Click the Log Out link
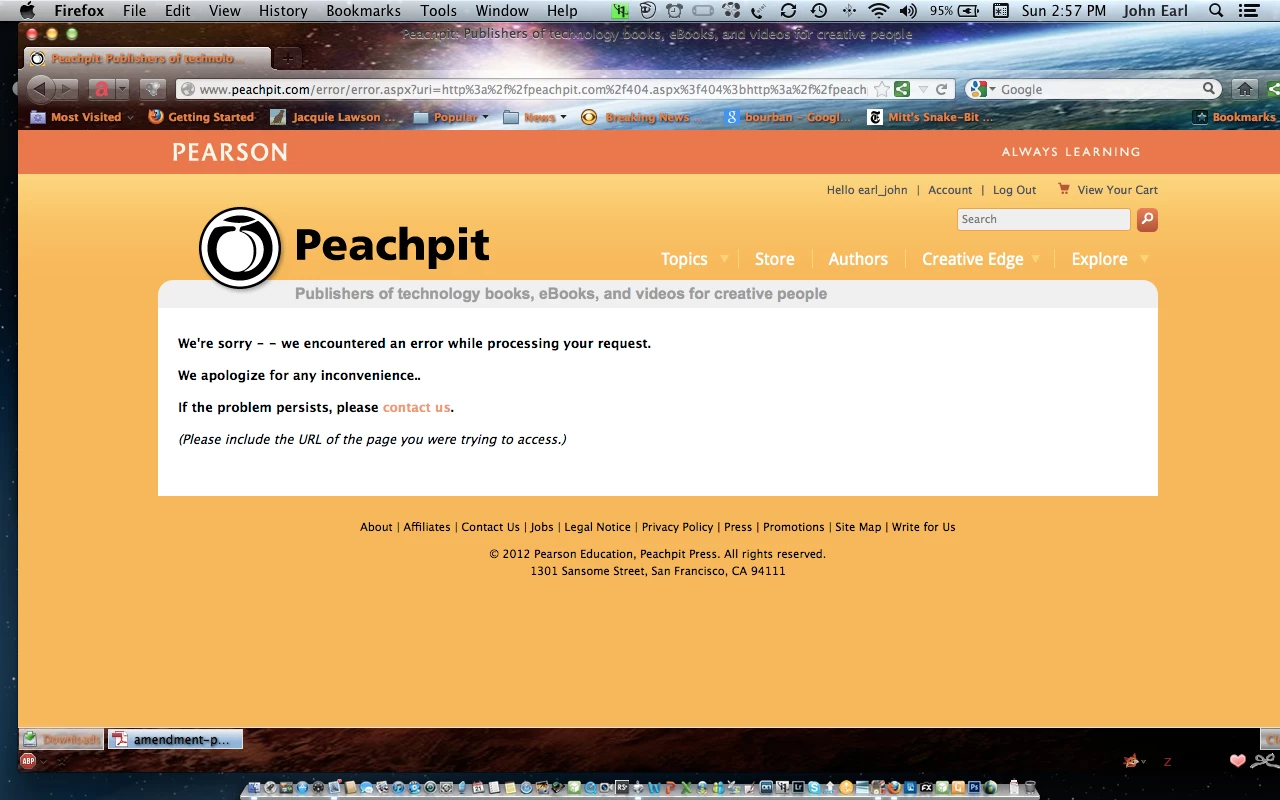 click(1014, 190)
